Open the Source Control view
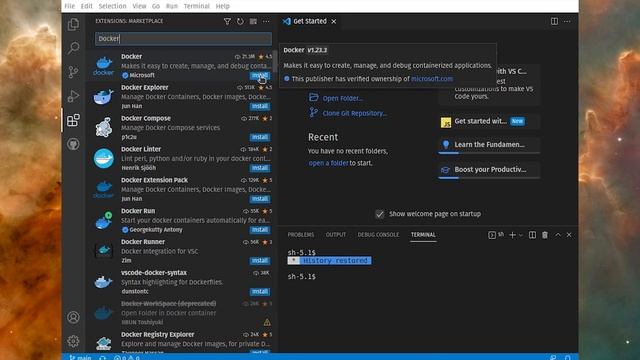The image size is (640, 360). click(x=73, y=72)
